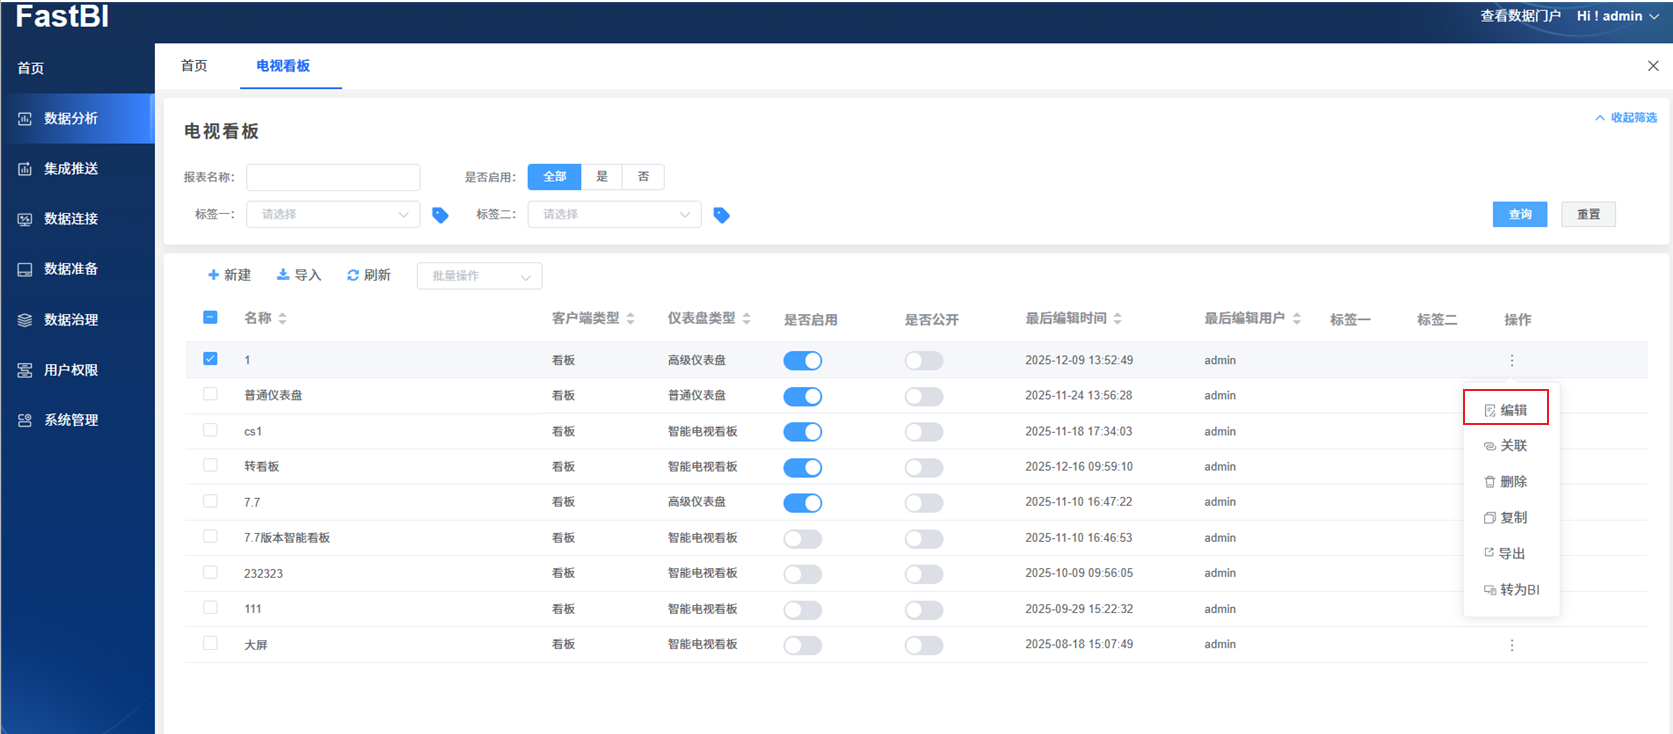Image resolution: width=1673 pixels, height=734 pixels.
Task: Expand the 标签一 dropdown
Action: click(333, 214)
